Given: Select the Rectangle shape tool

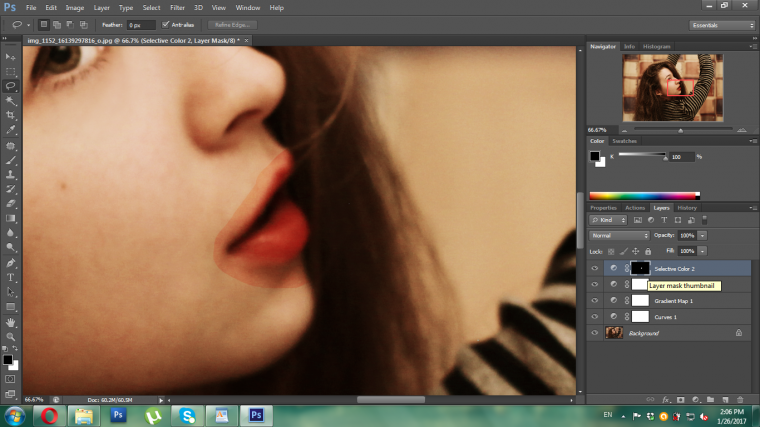Looking at the screenshot, I should point(10,307).
